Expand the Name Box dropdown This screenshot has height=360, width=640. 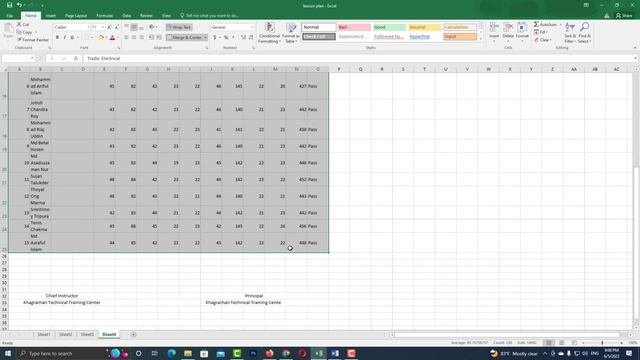click(32, 58)
